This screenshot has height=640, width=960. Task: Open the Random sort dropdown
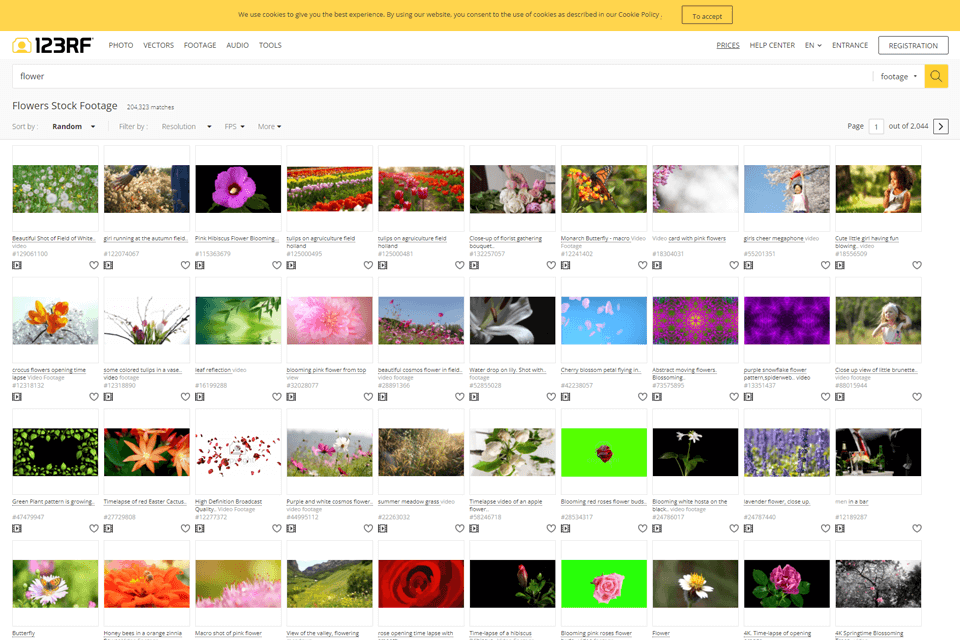(73, 127)
